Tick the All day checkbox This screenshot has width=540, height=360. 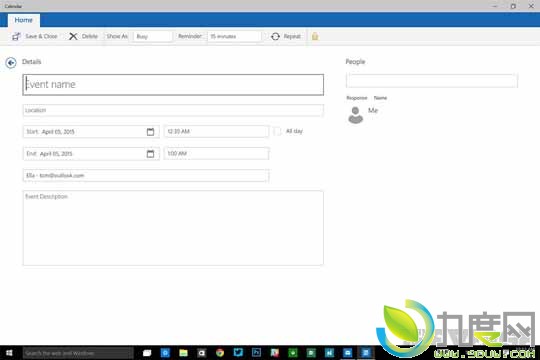coord(277,131)
